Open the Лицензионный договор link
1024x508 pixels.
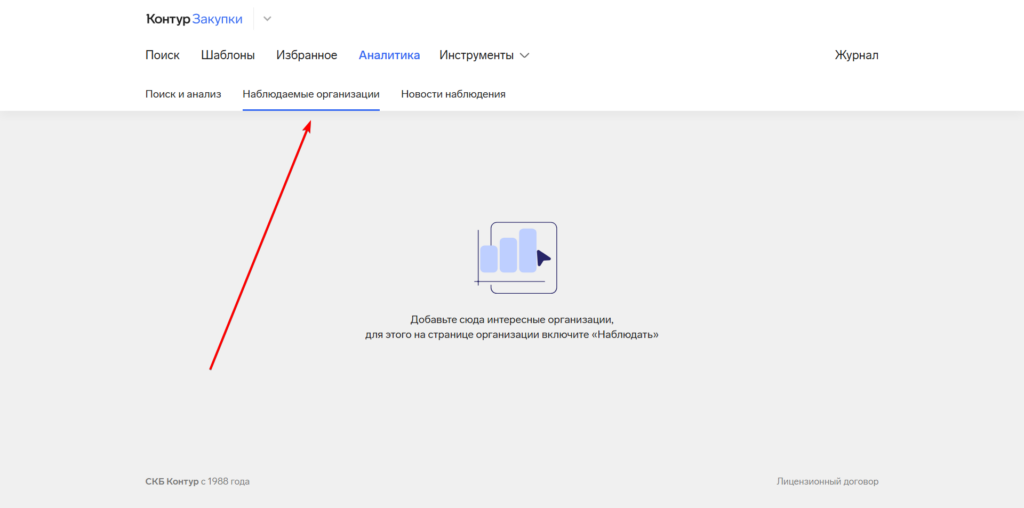827,481
